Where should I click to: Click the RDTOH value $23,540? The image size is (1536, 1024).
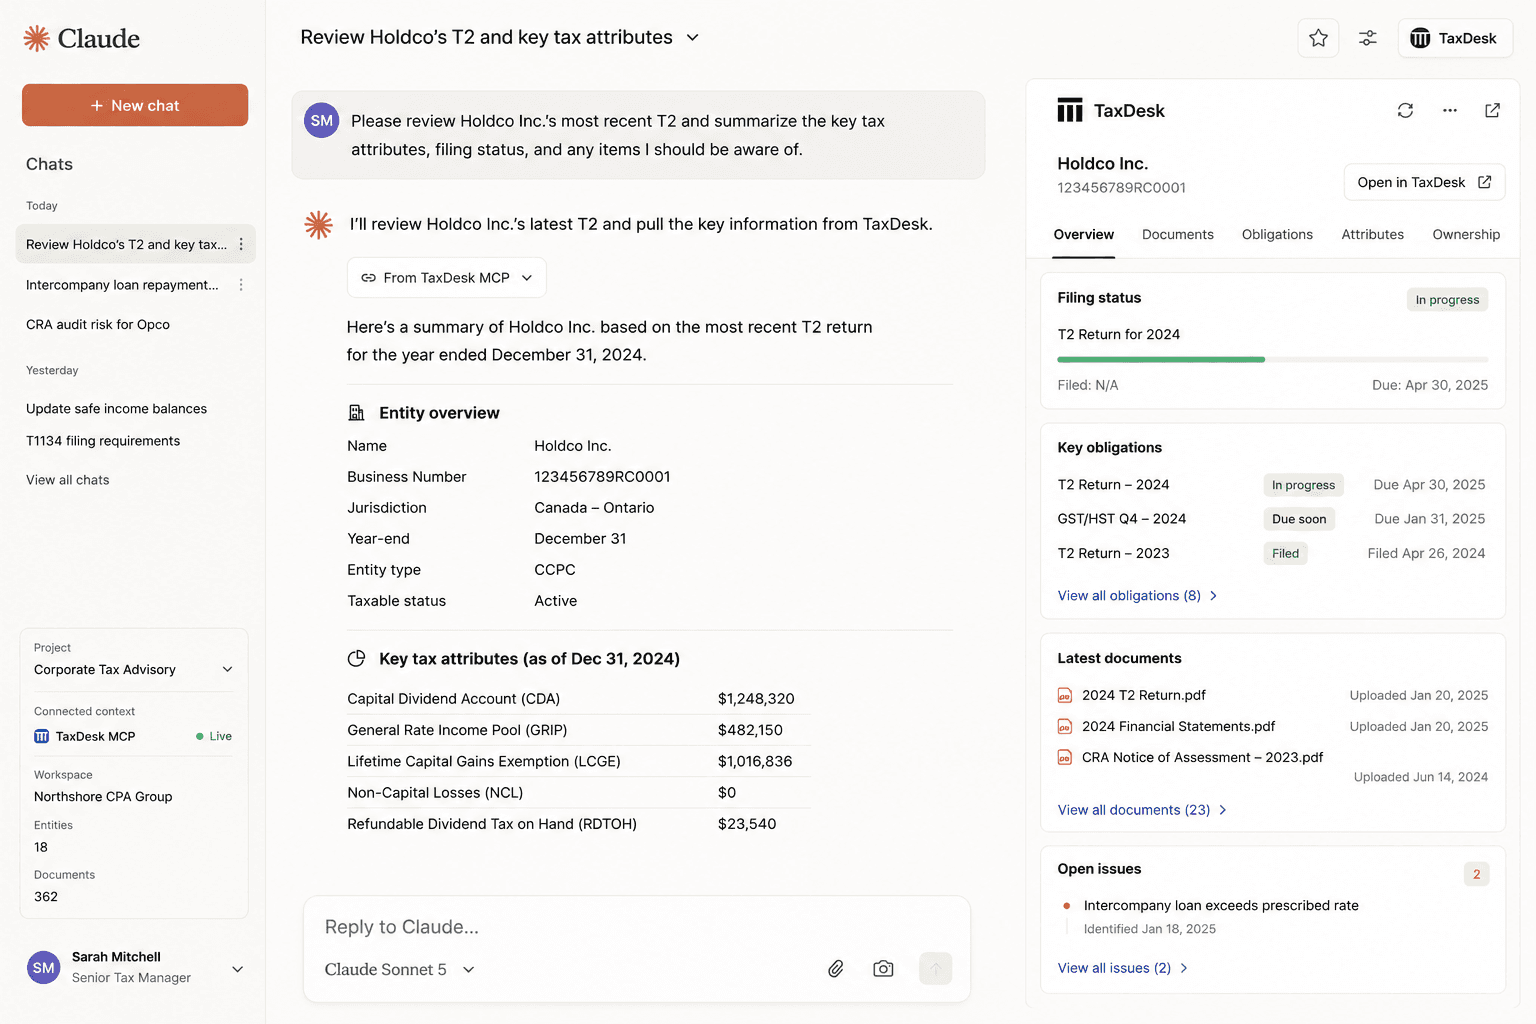click(747, 824)
